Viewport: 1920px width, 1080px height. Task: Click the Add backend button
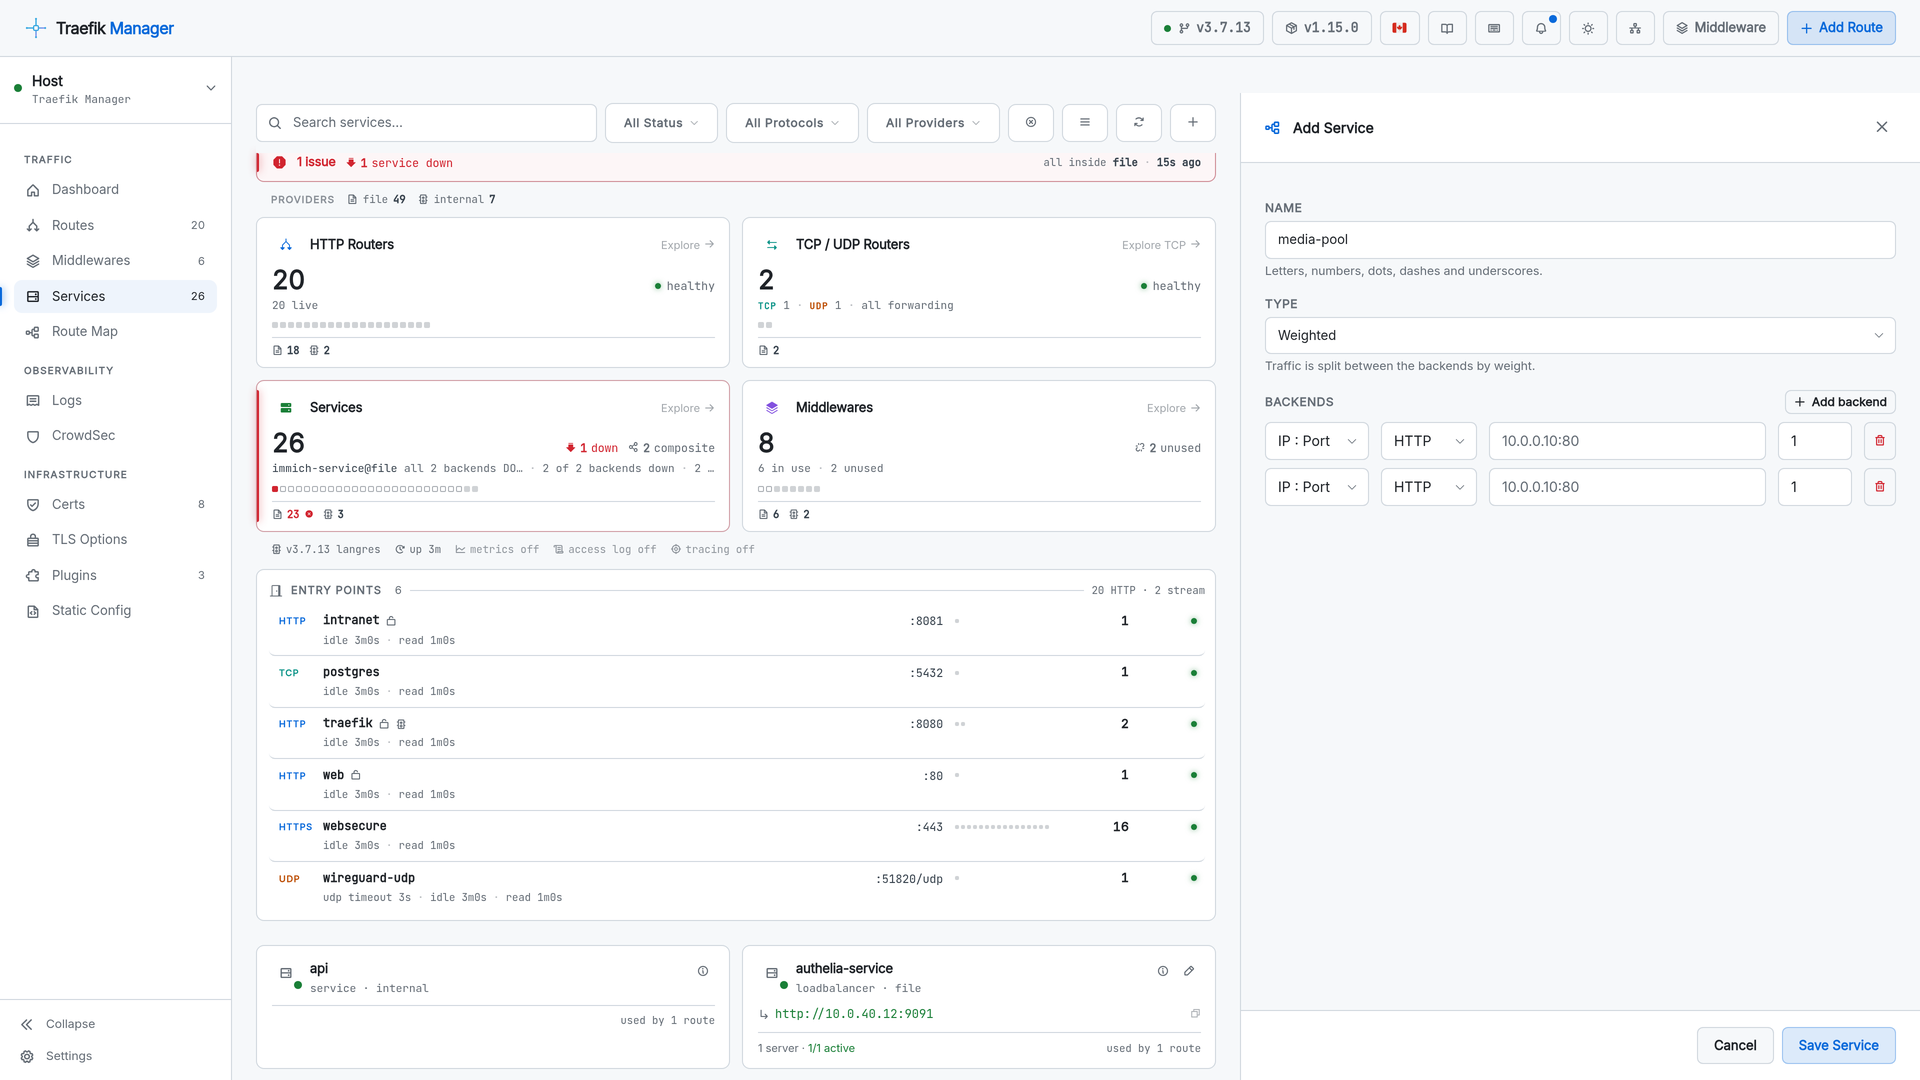point(1840,402)
